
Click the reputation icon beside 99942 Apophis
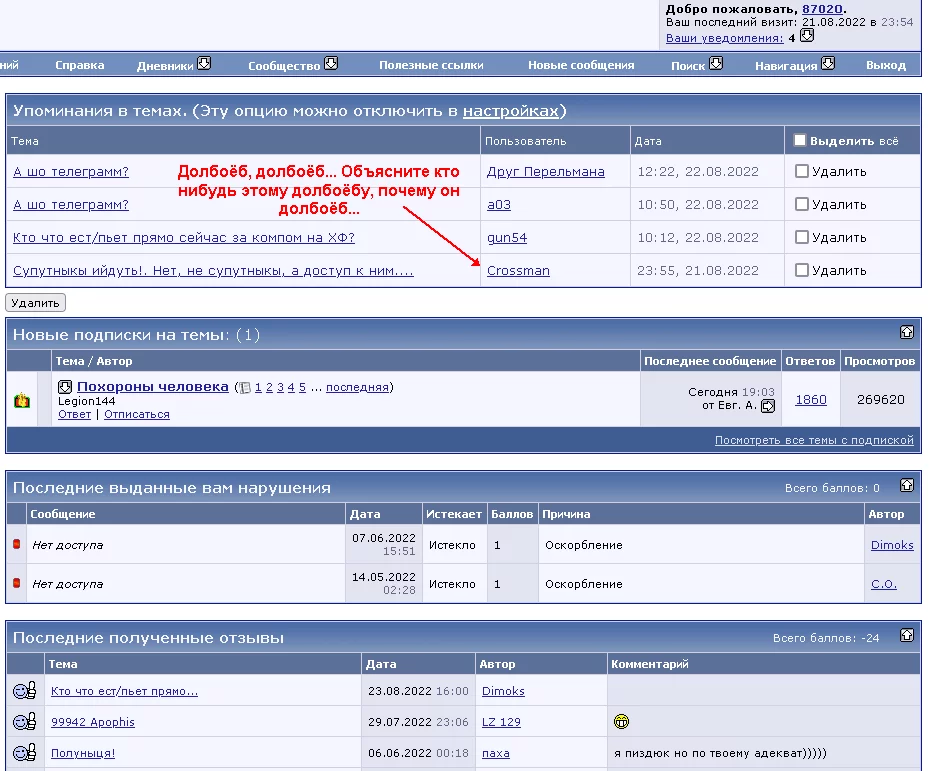coord(24,721)
